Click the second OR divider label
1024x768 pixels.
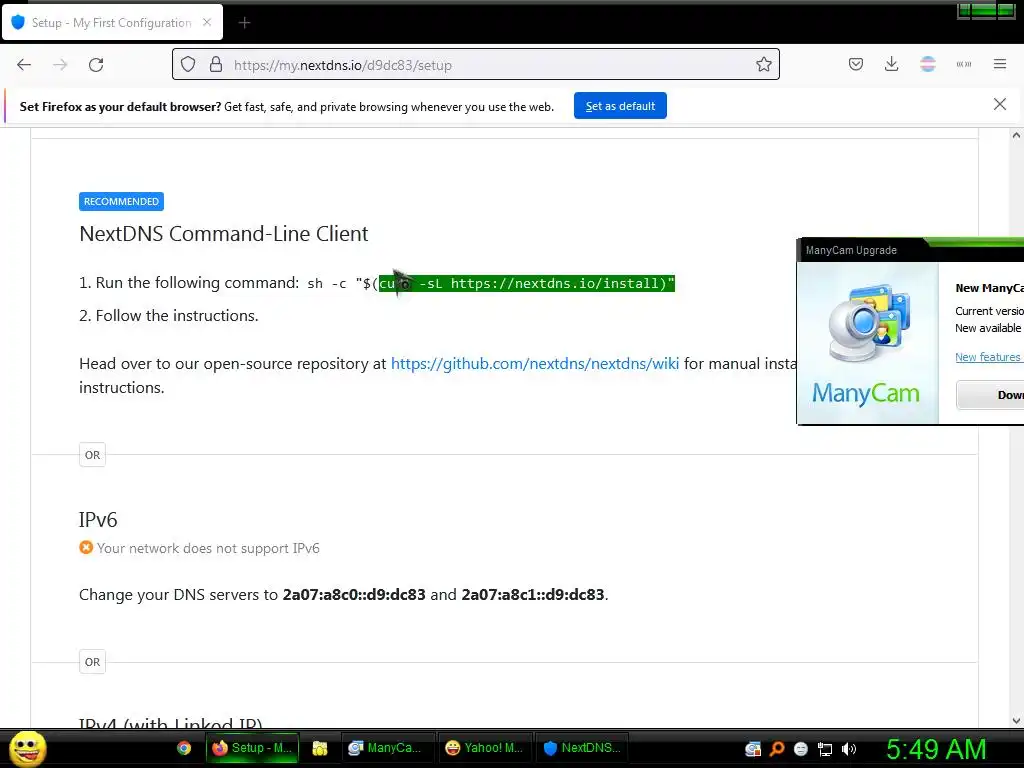(92, 662)
